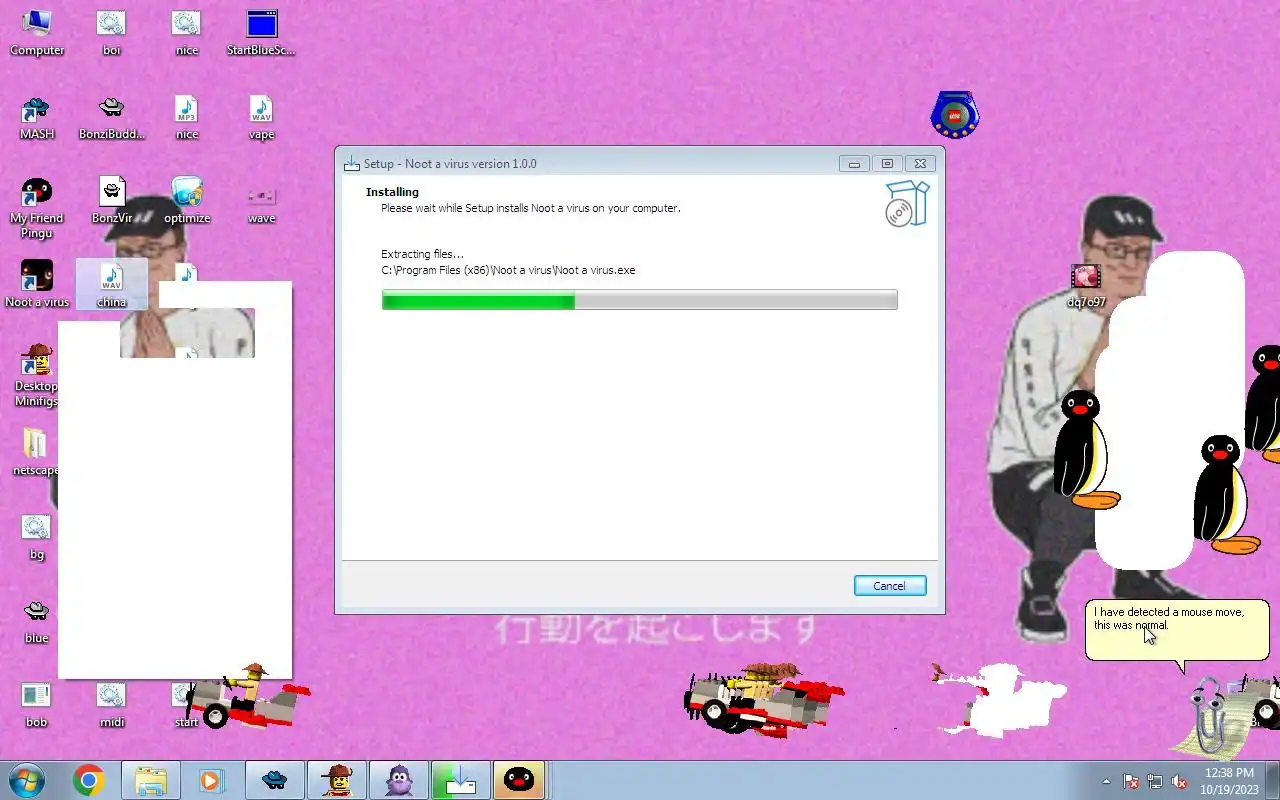
Task: Open the netscape folder
Action: click(35, 452)
